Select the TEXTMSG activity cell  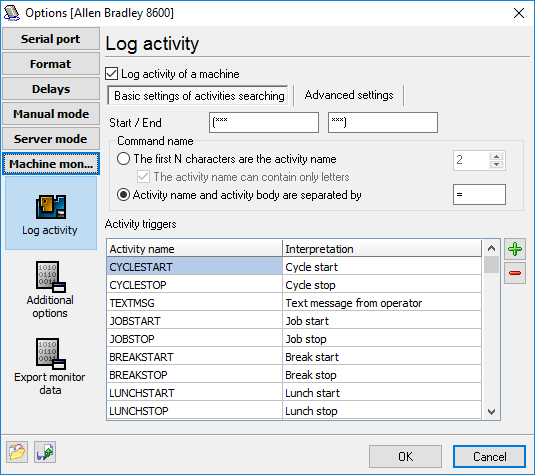pos(194,303)
